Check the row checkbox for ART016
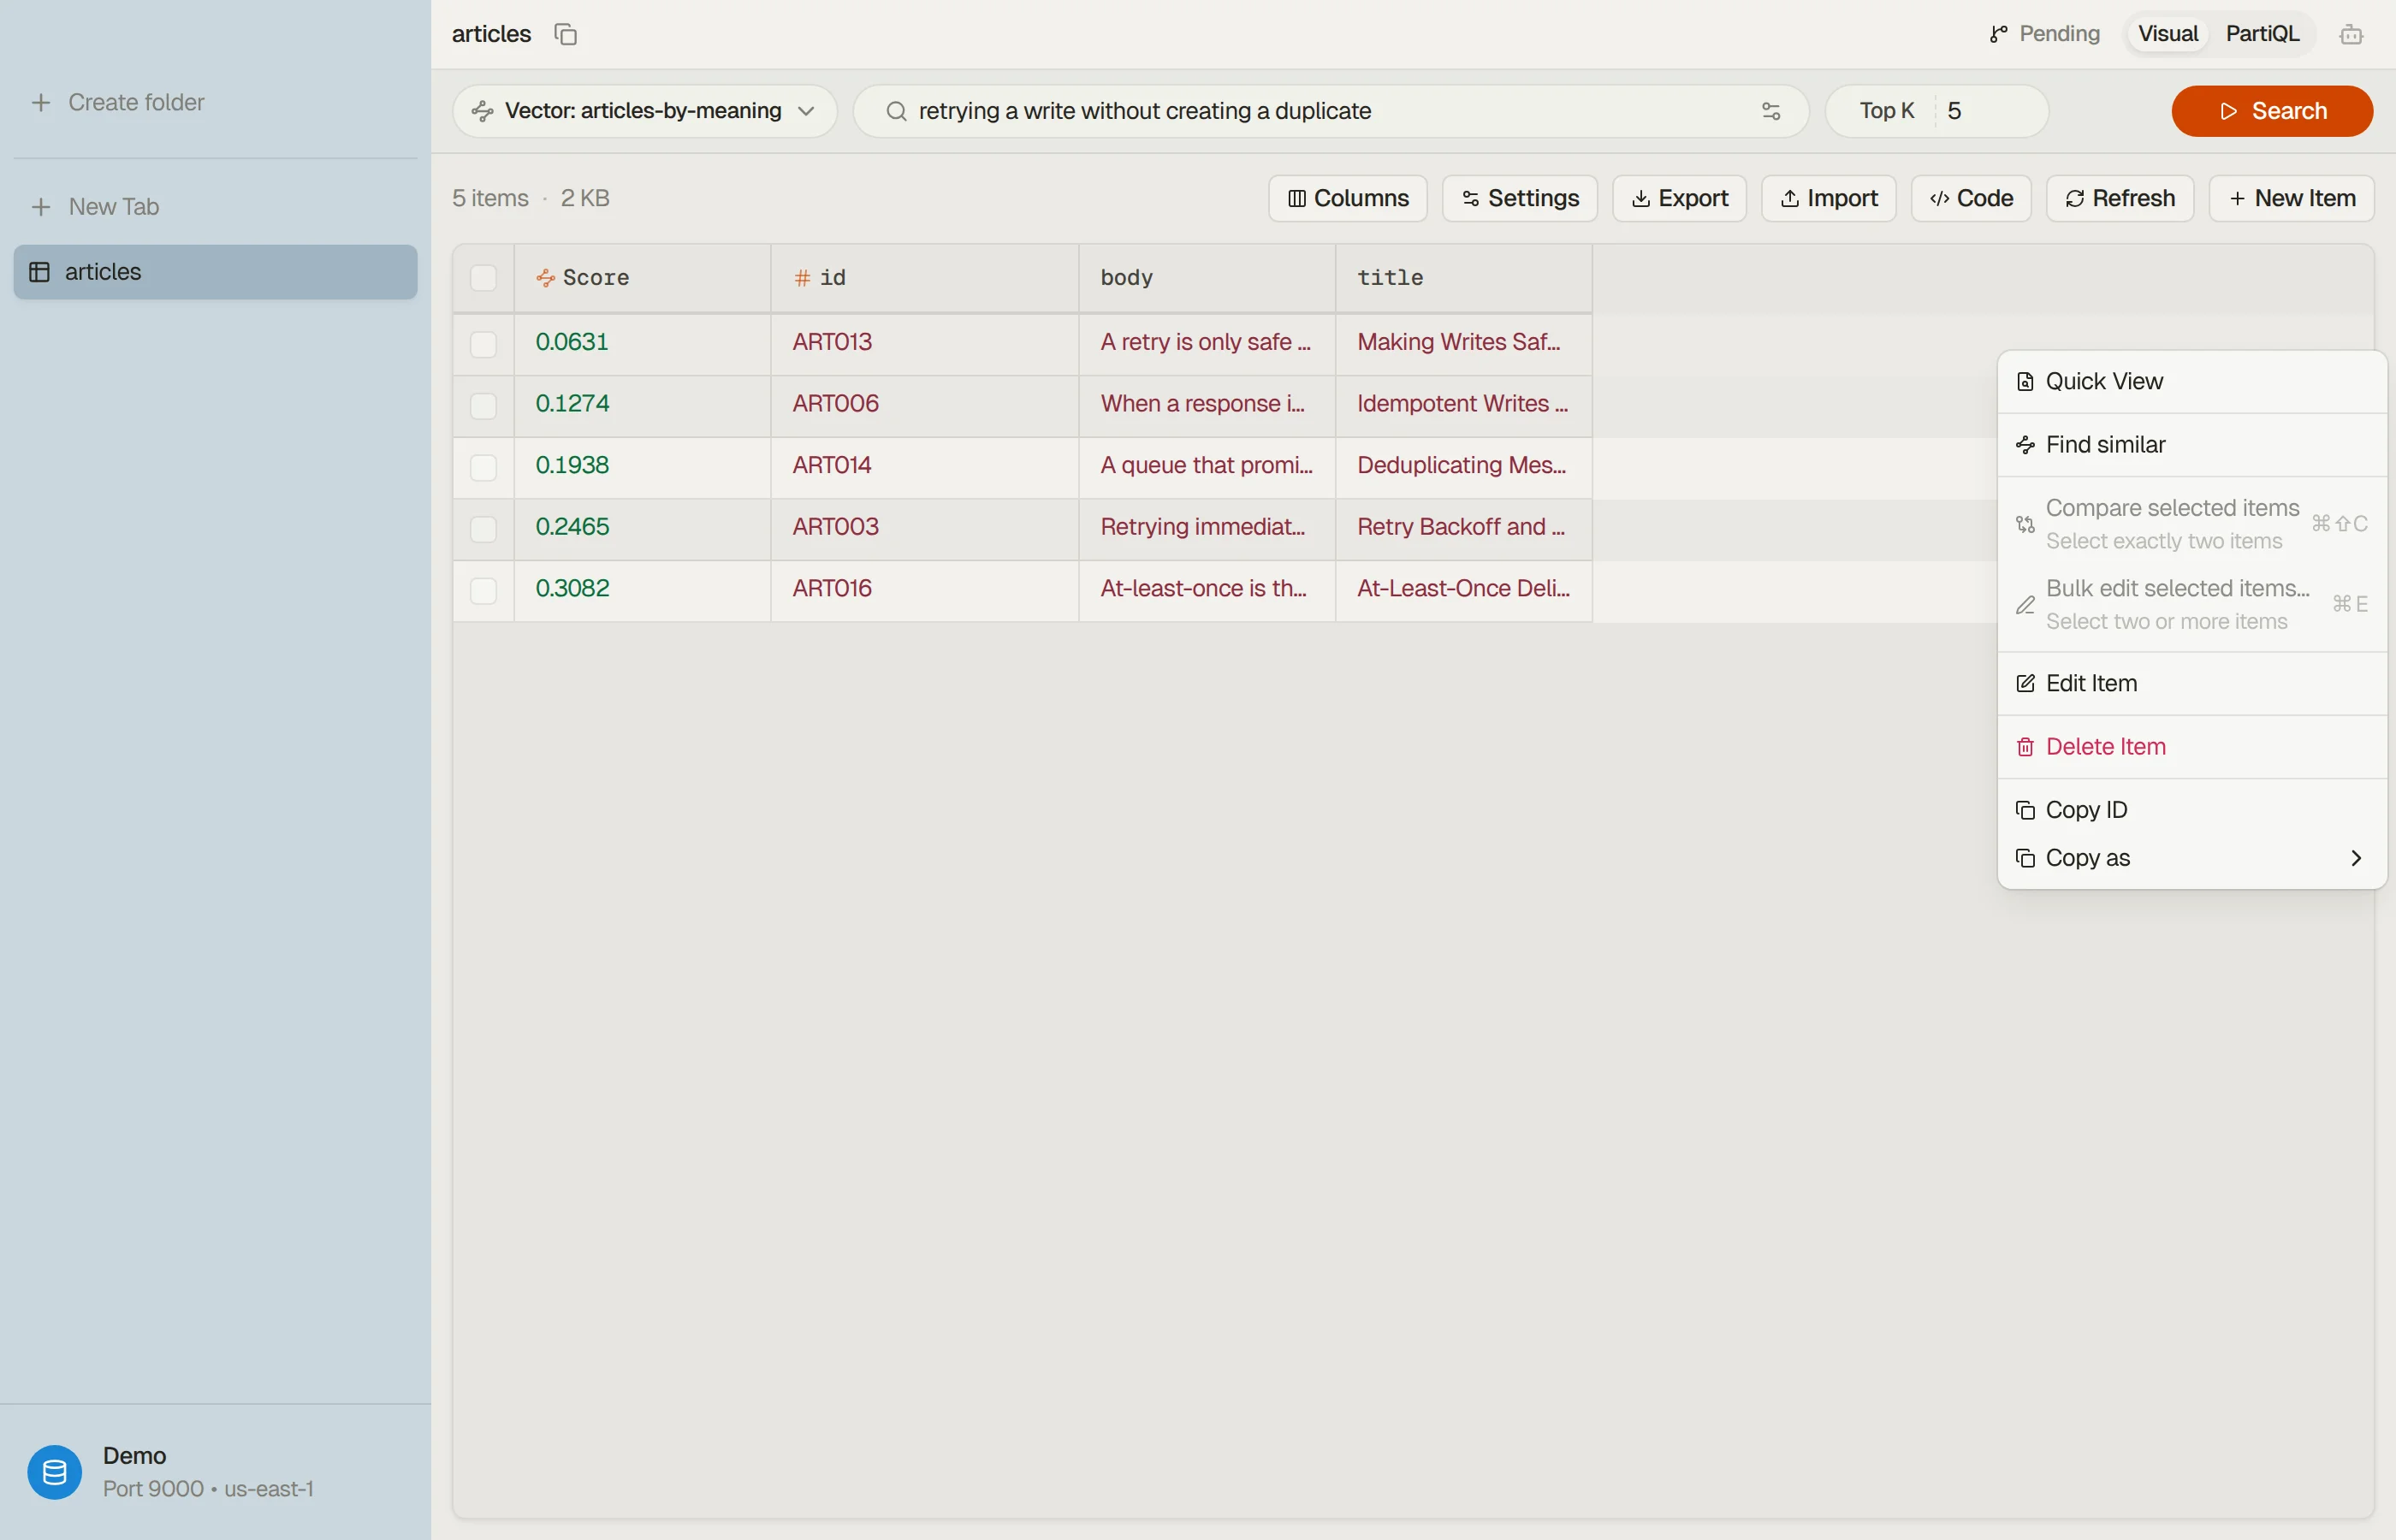2396x1540 pixels. click(x=483, y=590)
